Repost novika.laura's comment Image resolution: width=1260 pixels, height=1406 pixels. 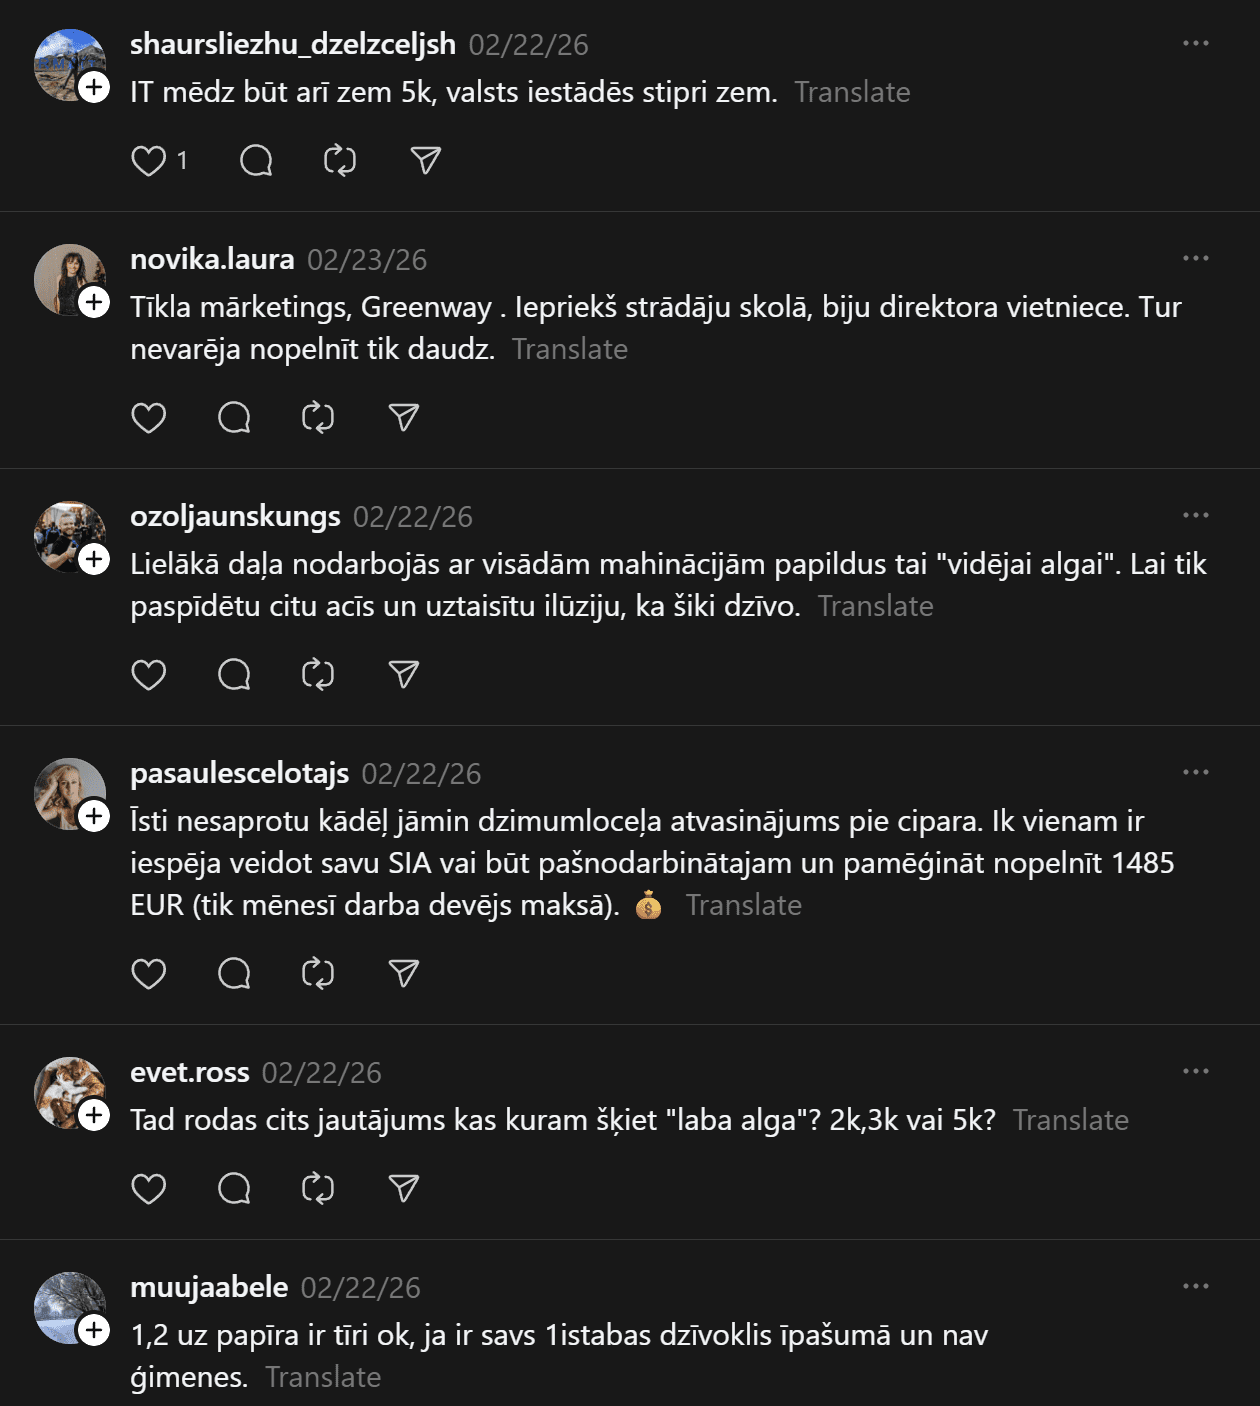(318, 418)
